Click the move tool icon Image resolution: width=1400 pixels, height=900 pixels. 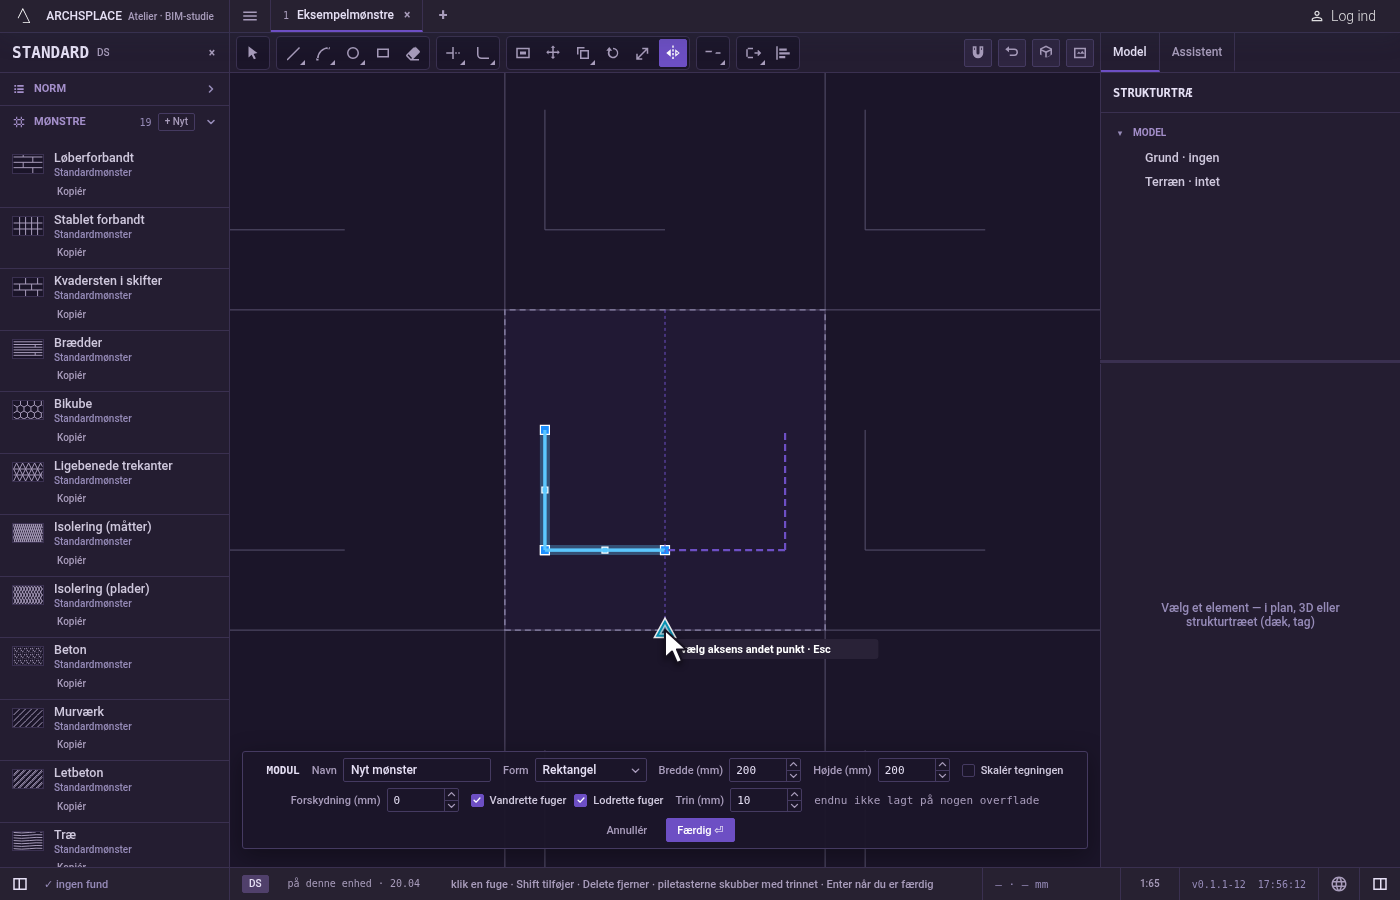553,53
